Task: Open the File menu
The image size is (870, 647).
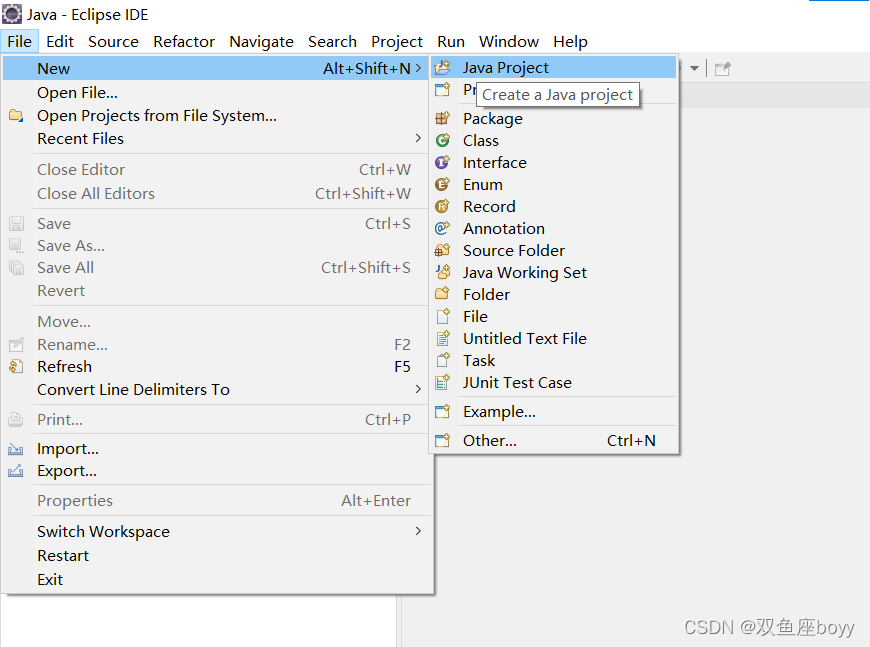Action: (x=19, y=42)
